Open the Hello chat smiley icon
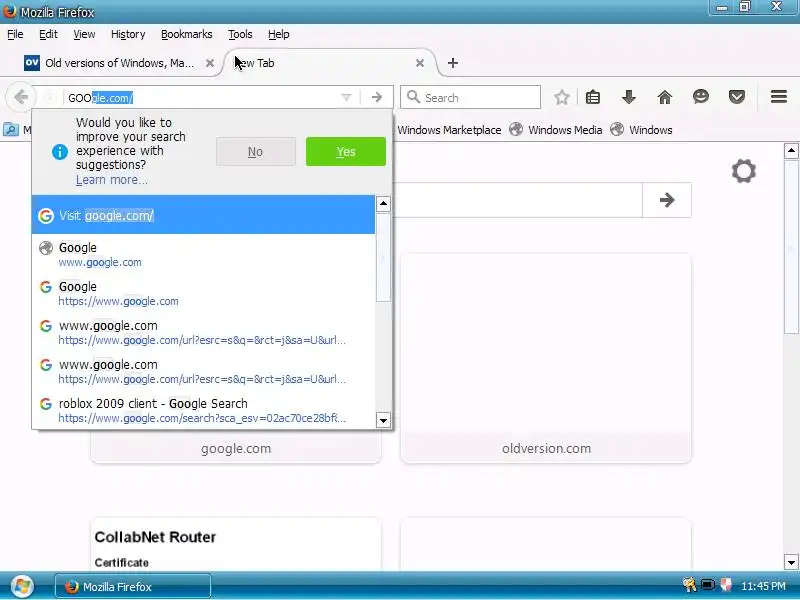Viewport: 800px width, 600px height. click(x=701, y=97)
